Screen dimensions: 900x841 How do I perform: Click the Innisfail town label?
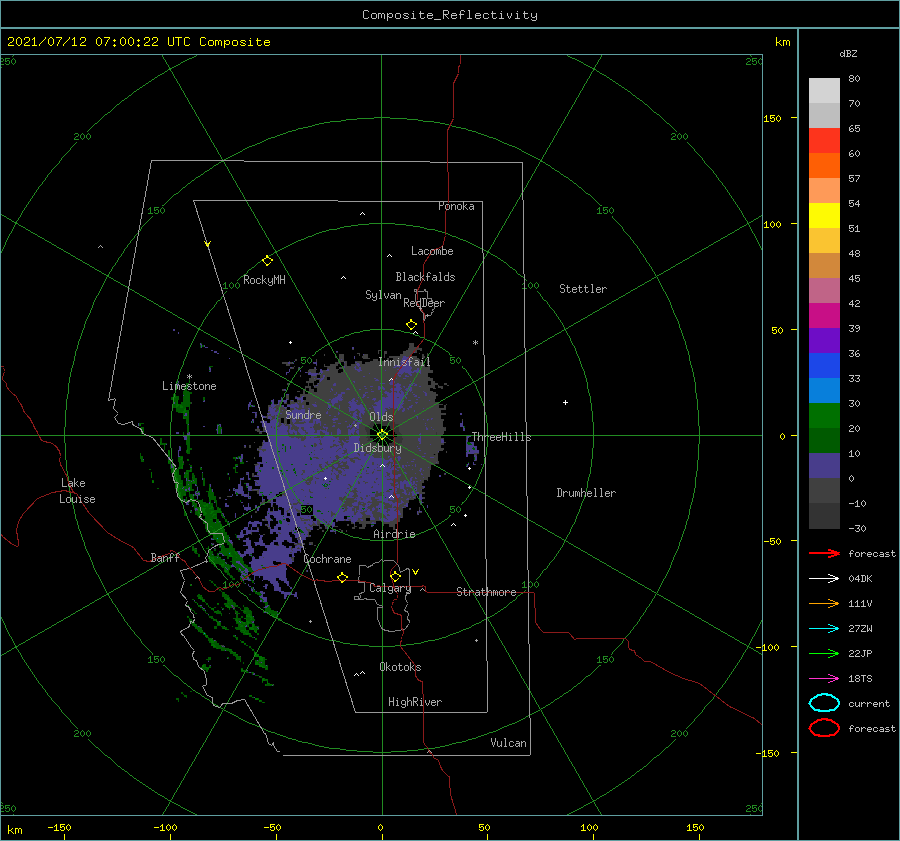coord(404,362)
